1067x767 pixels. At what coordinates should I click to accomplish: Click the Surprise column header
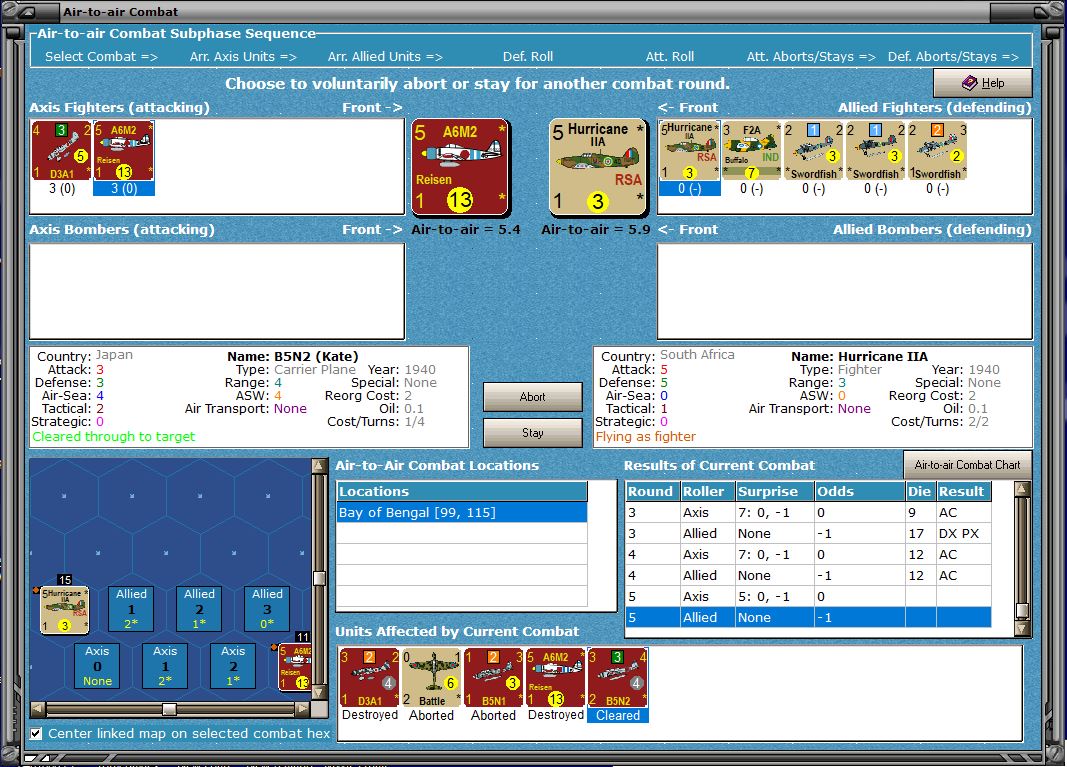774,491
